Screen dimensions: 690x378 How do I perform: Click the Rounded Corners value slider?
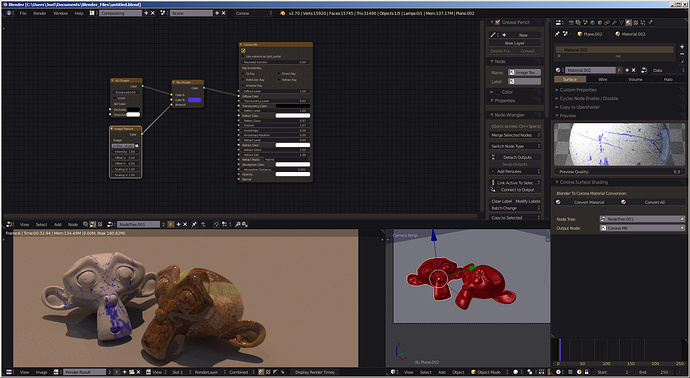point(275,62)
